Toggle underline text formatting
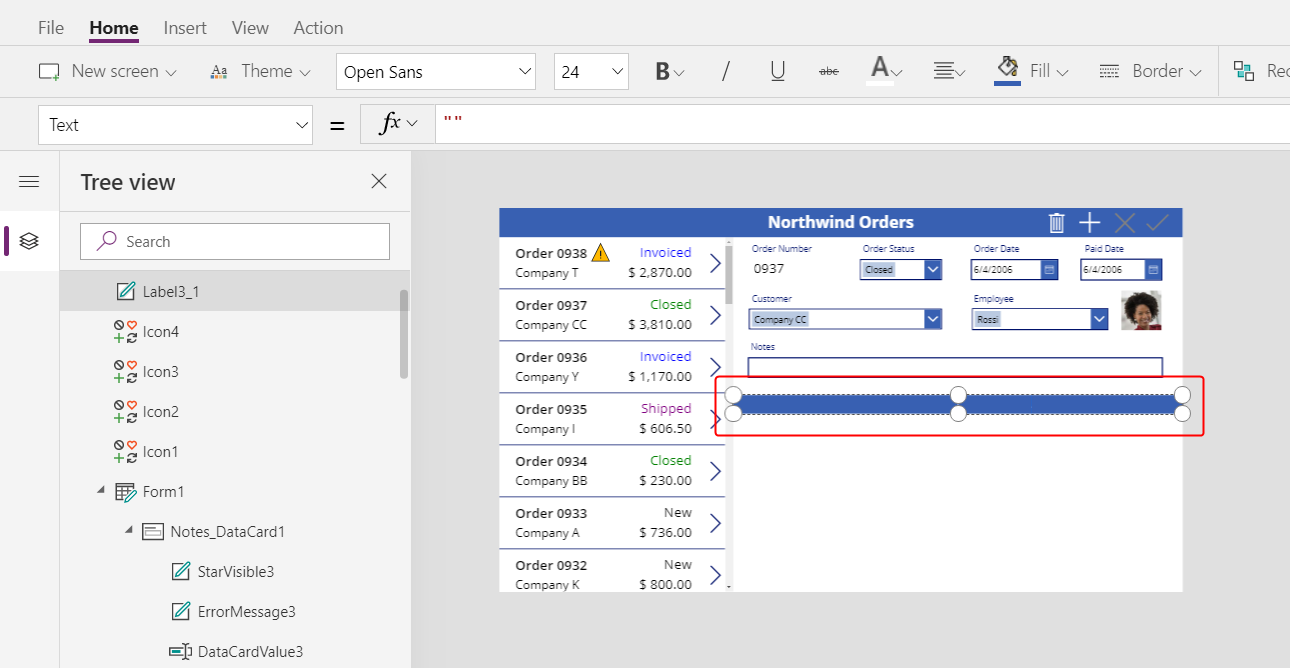The height and width of the screenshot is (668, 1290). tap(777, 71)
